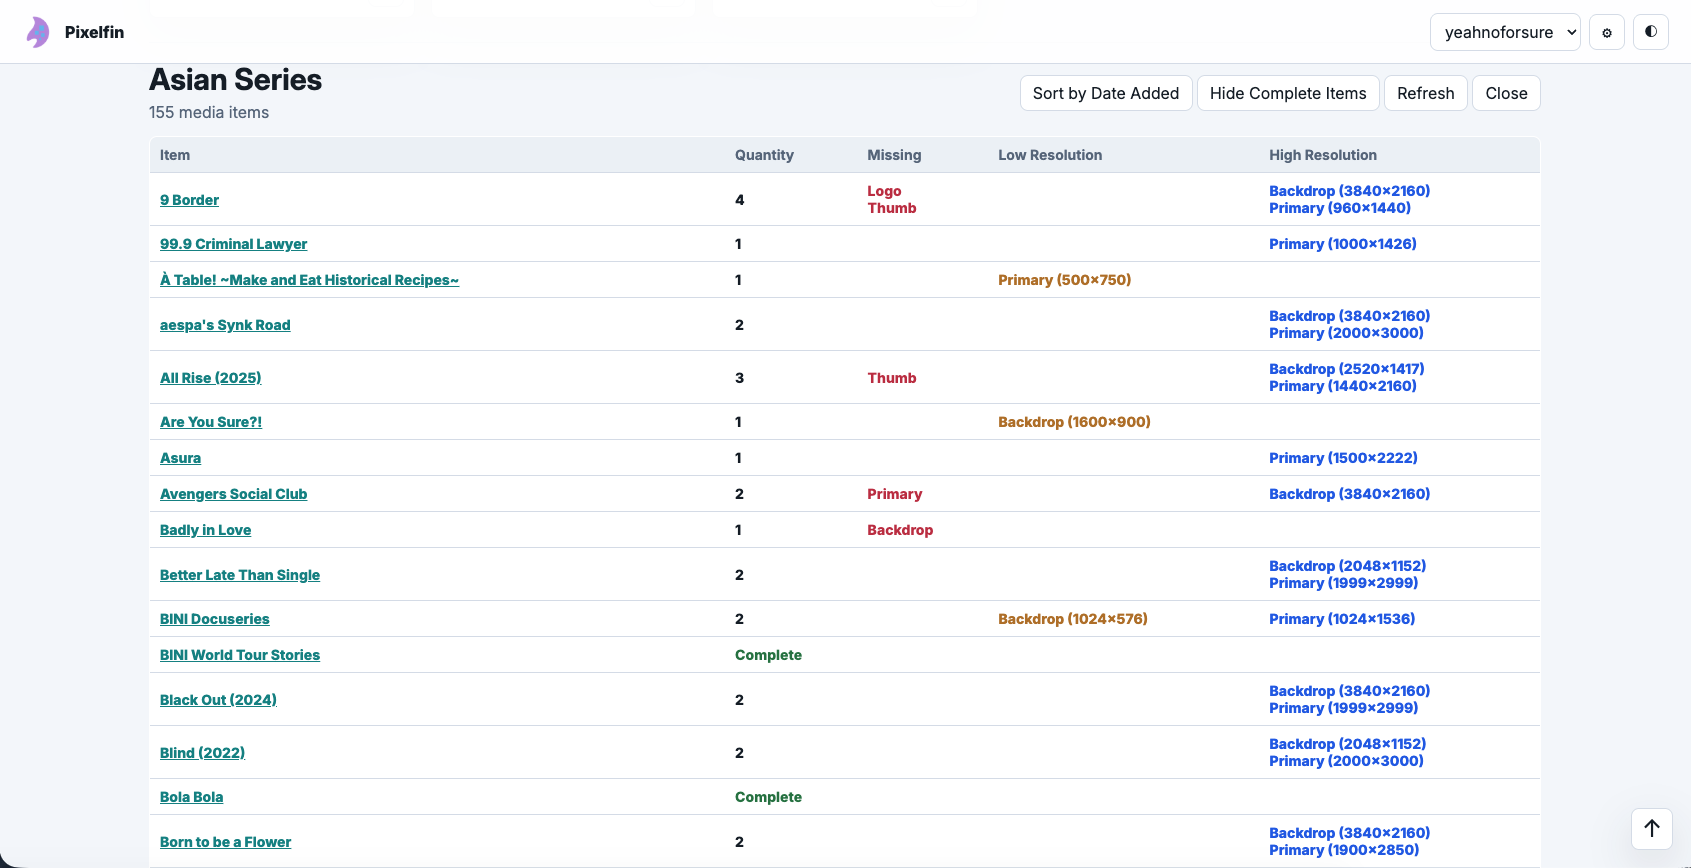Open the Bola Bola link
This screenshot has height=868, width=1691.
191,797
